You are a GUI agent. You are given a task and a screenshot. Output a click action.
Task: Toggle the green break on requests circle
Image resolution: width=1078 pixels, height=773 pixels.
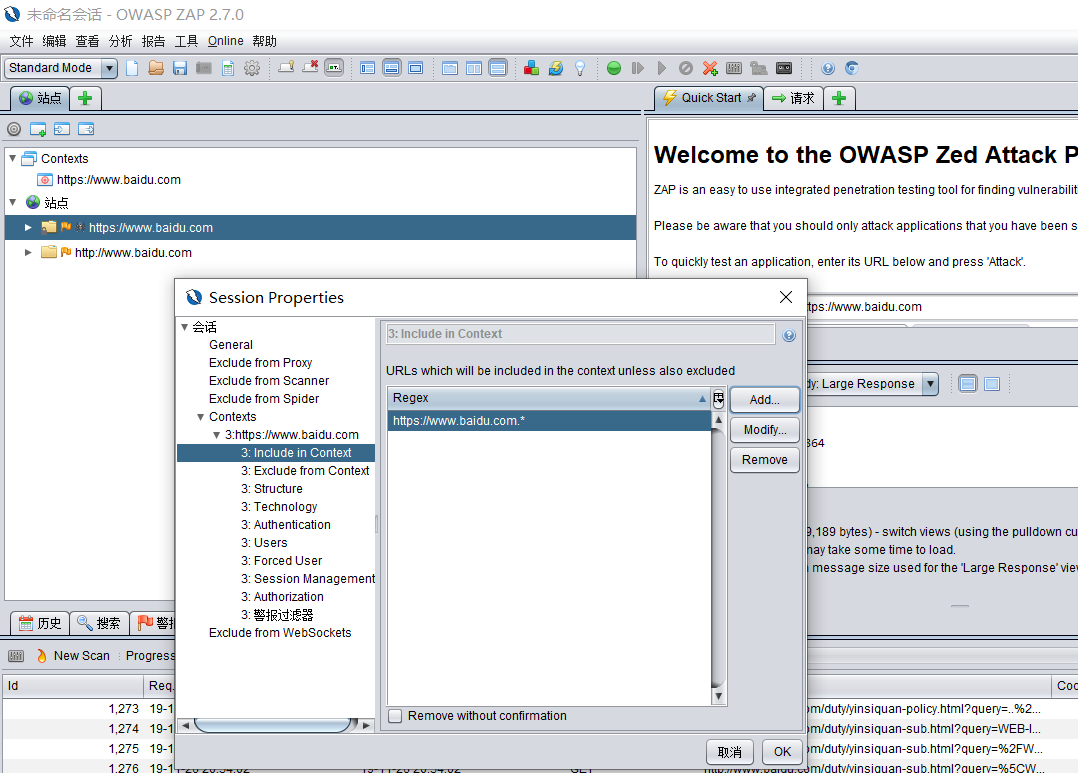click(x=614, y=68)
